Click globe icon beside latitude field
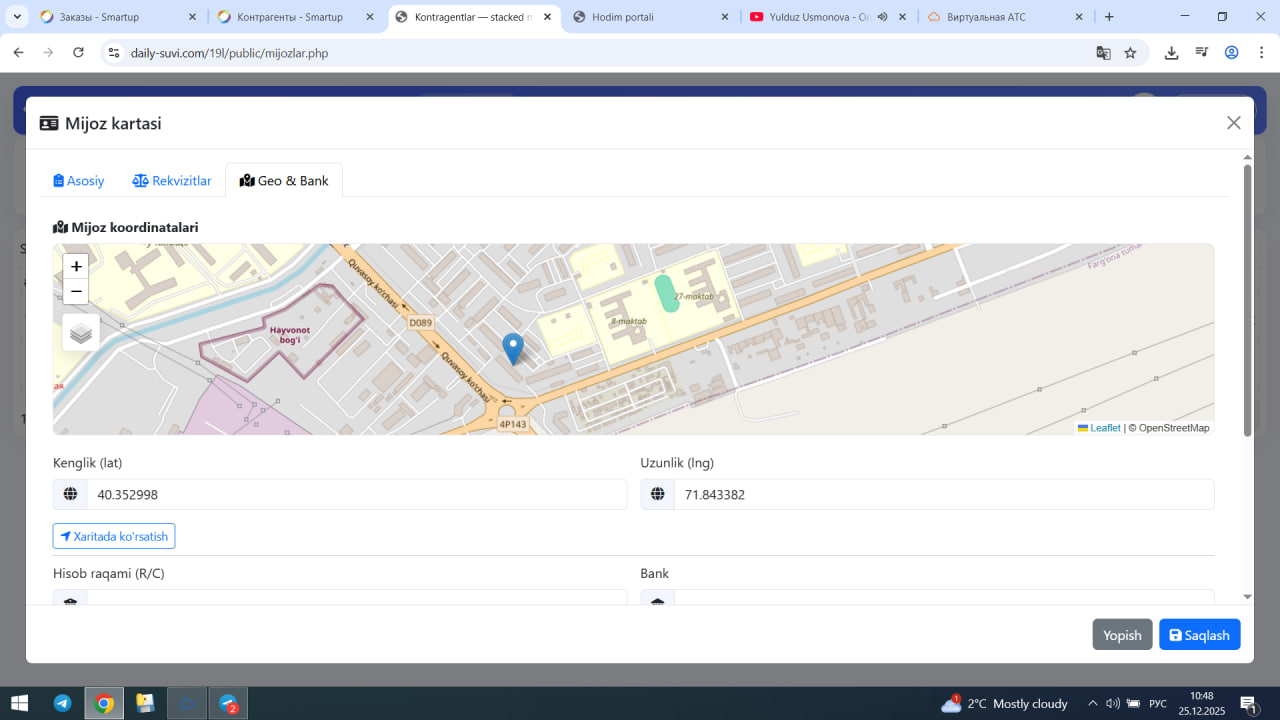1280x720 pixels. [x=70, y=494]
